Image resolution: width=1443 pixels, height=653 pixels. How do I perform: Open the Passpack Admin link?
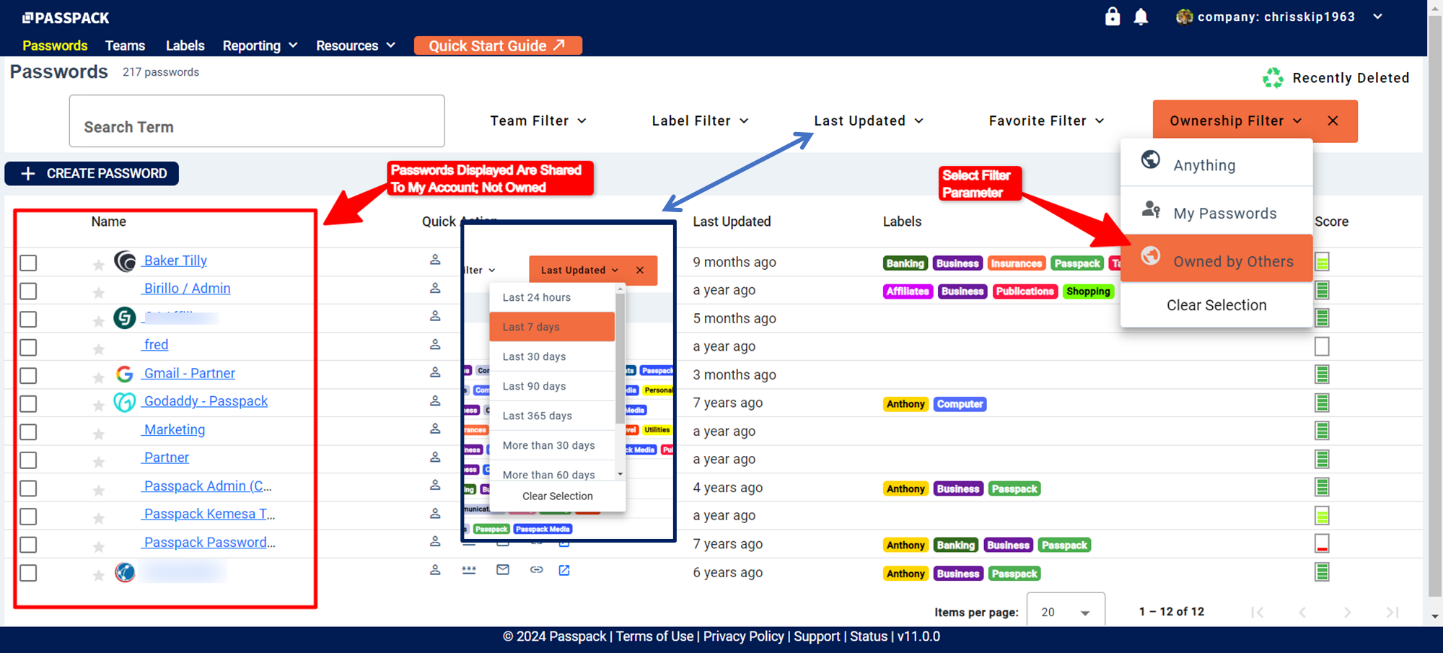point(207,486)
